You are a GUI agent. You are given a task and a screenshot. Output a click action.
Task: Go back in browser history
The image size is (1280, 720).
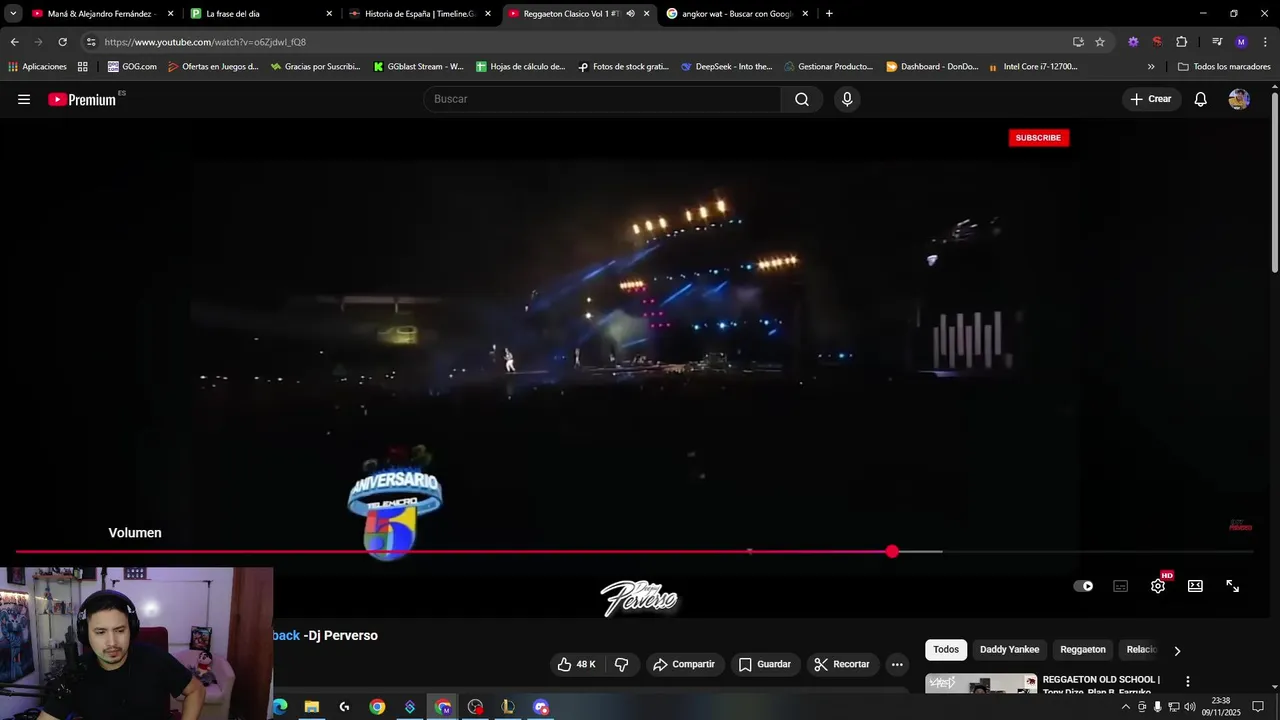coord(14,42)
